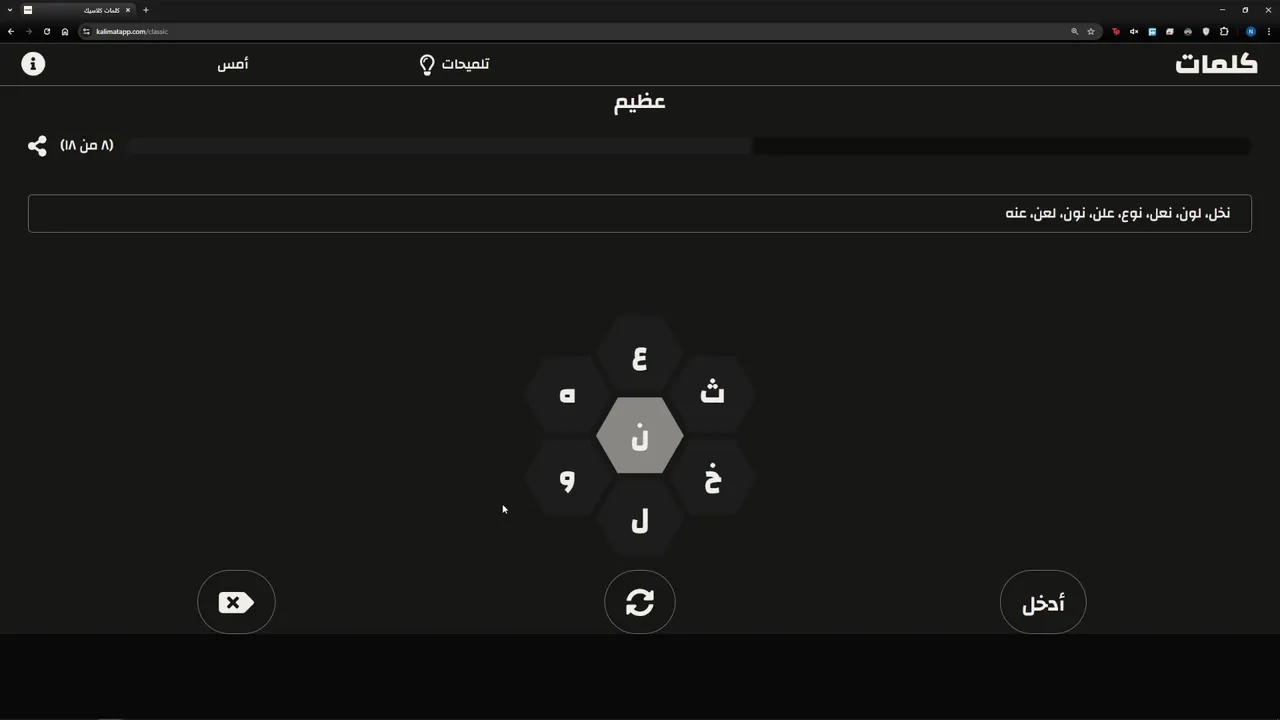Image resolution: width=1280 pixels, height=720 pixels.
Task: Bookmark this page with the star icon
Action: (1091, 31)
